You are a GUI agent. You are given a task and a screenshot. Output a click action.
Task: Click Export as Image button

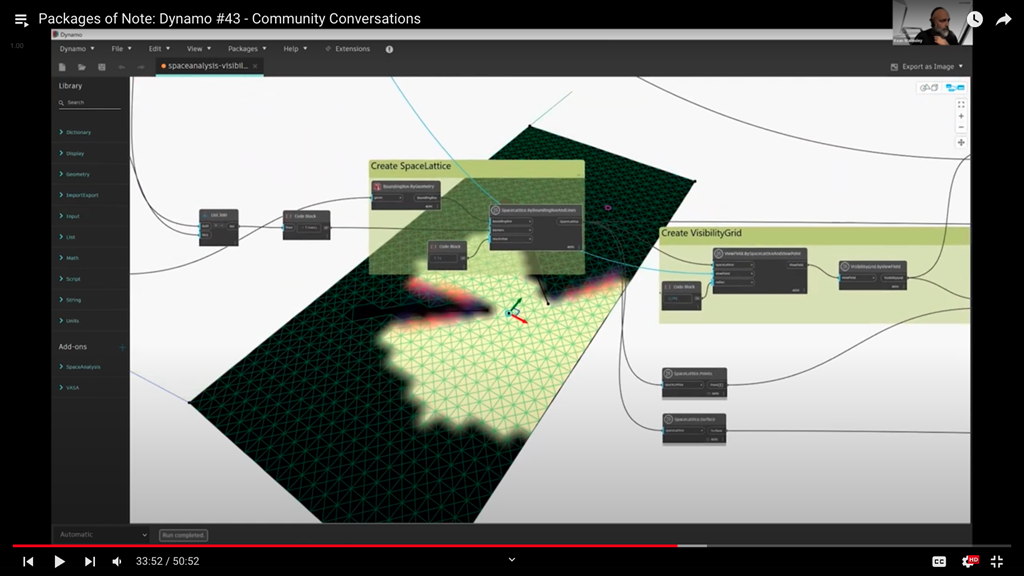(x=927, y=67)
